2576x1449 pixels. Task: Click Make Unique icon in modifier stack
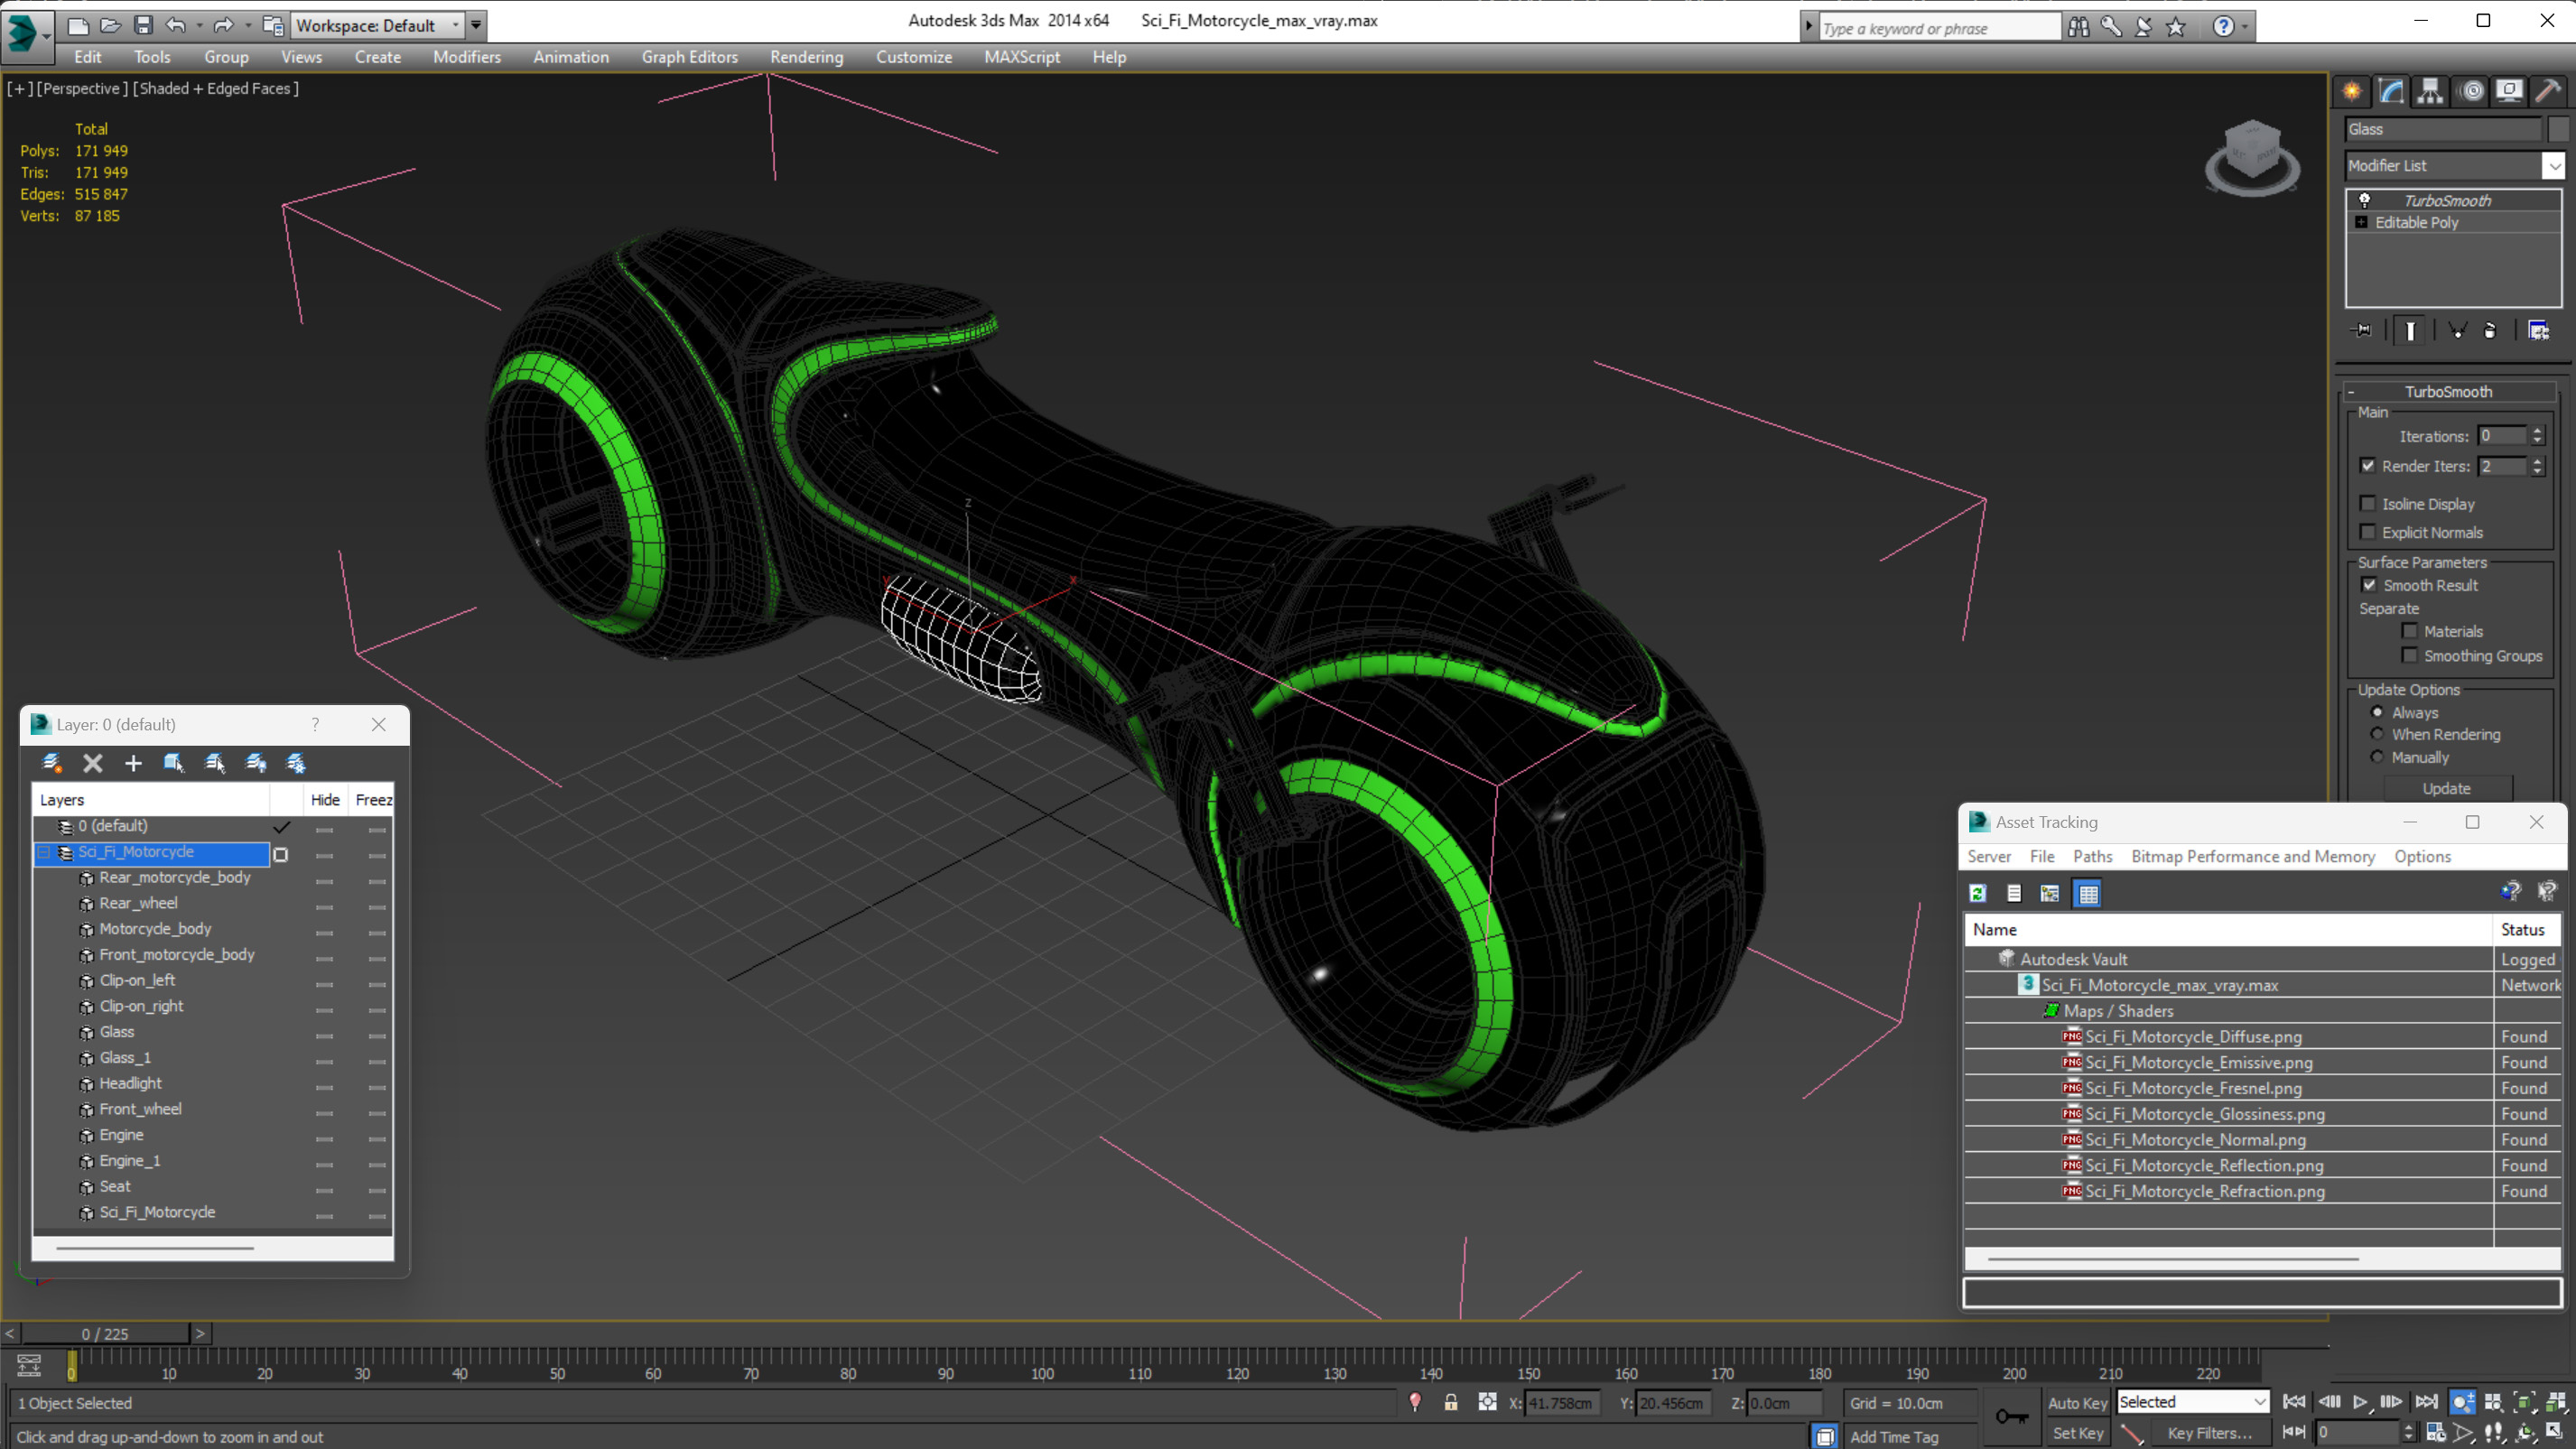click(x=2456, y=330)
